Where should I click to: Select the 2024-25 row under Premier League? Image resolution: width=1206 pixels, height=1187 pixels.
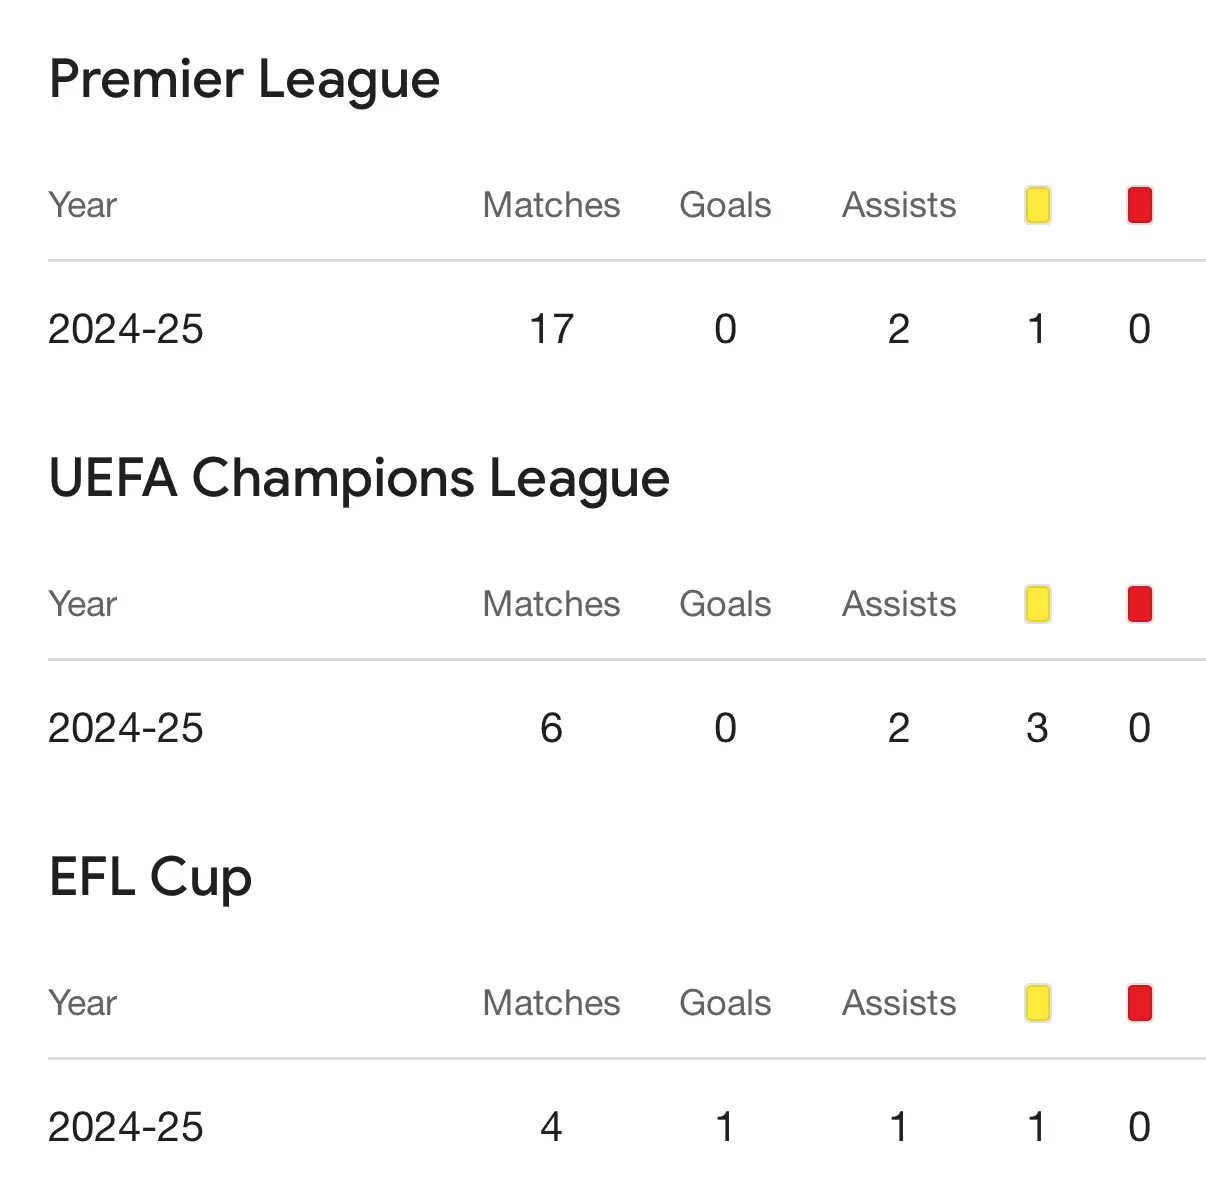pyautogui.click(x=626, y=329)
